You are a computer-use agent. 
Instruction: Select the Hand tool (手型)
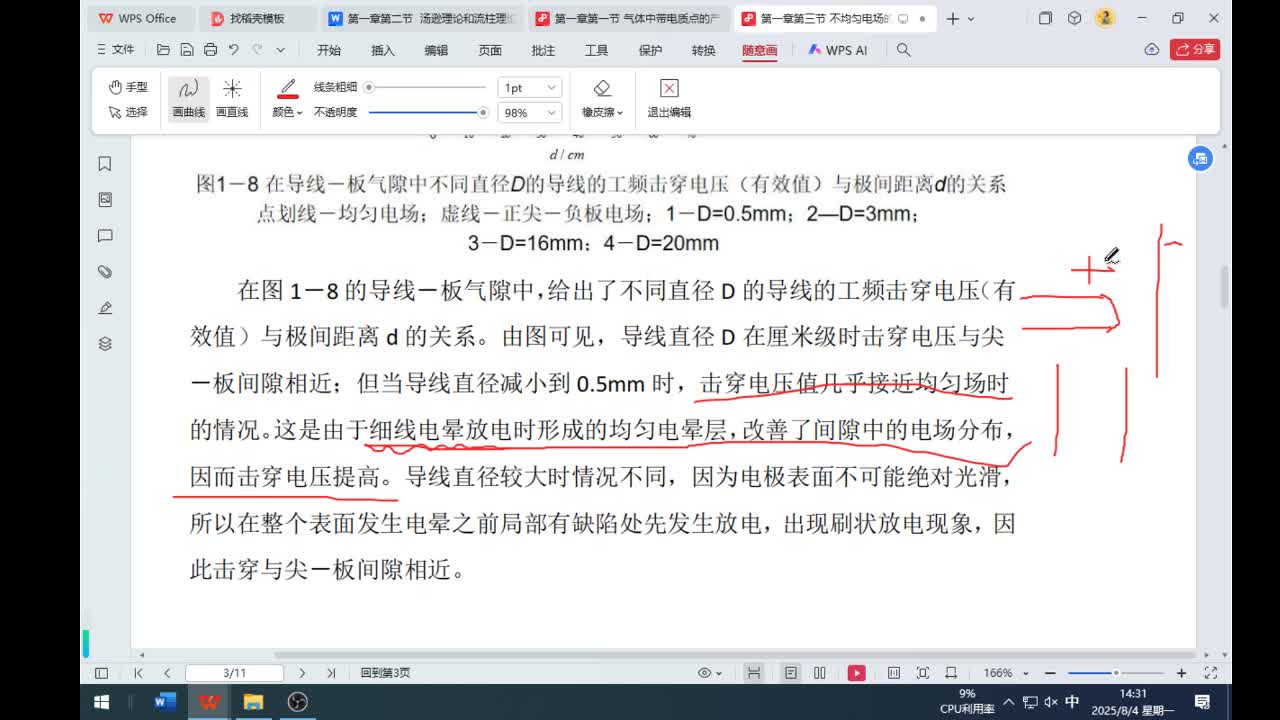click(128, 87)
